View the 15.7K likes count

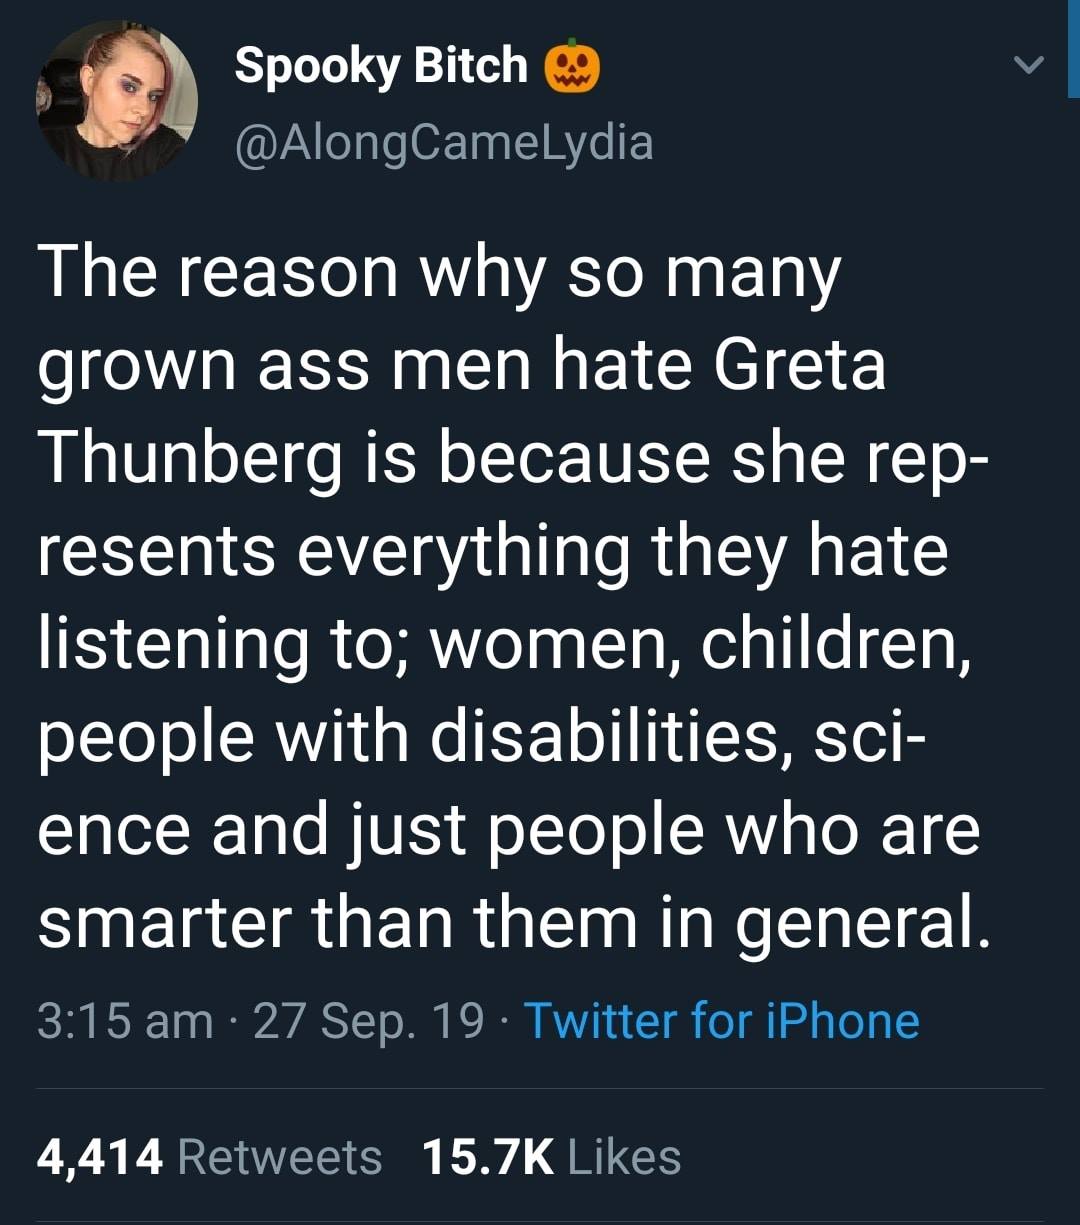click(x=487, y=1157)
